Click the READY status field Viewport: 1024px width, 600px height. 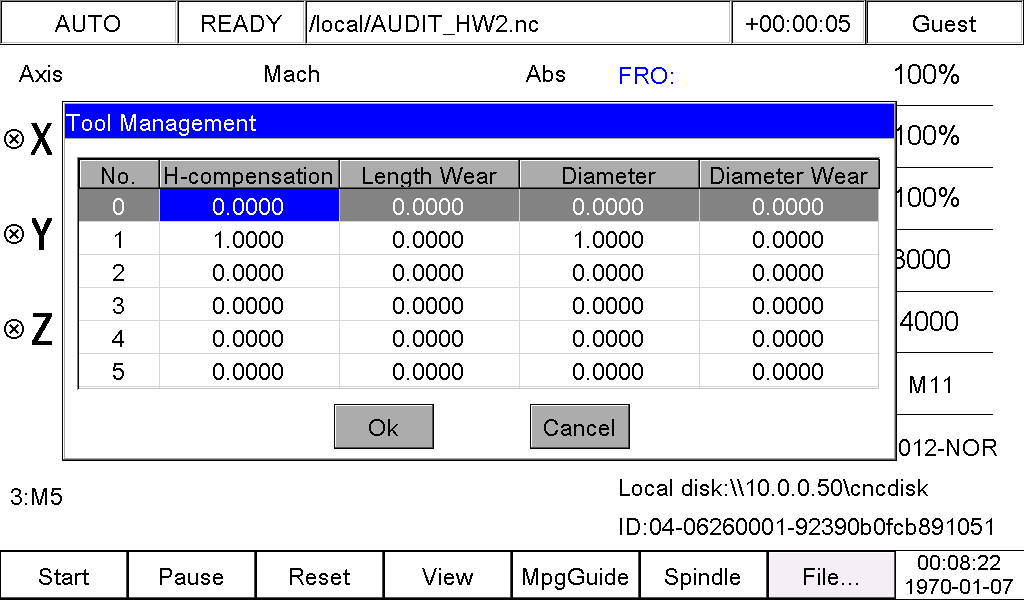(x=241, y=24)
